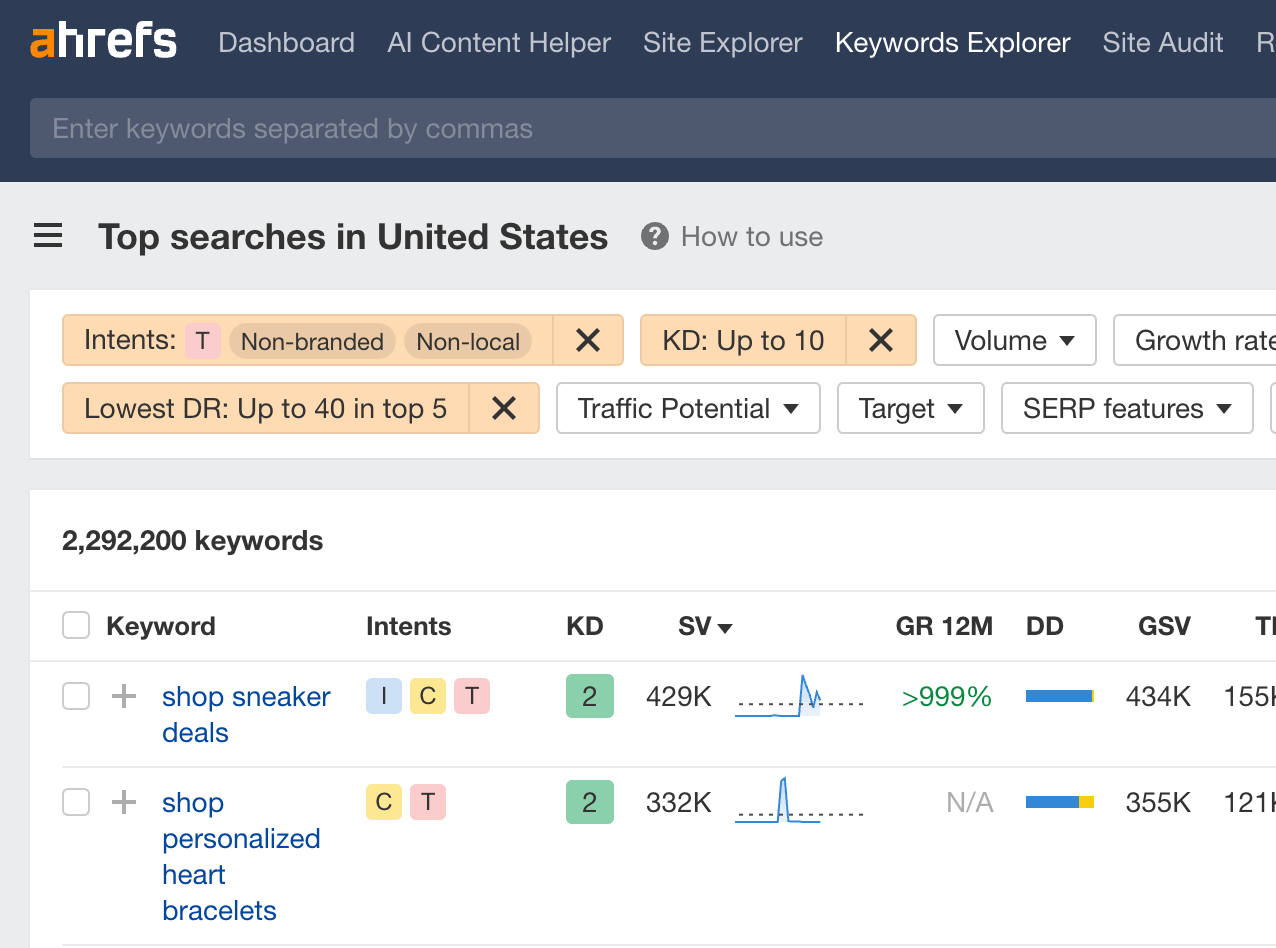Switch to Site Explorer

pos(722,43)
